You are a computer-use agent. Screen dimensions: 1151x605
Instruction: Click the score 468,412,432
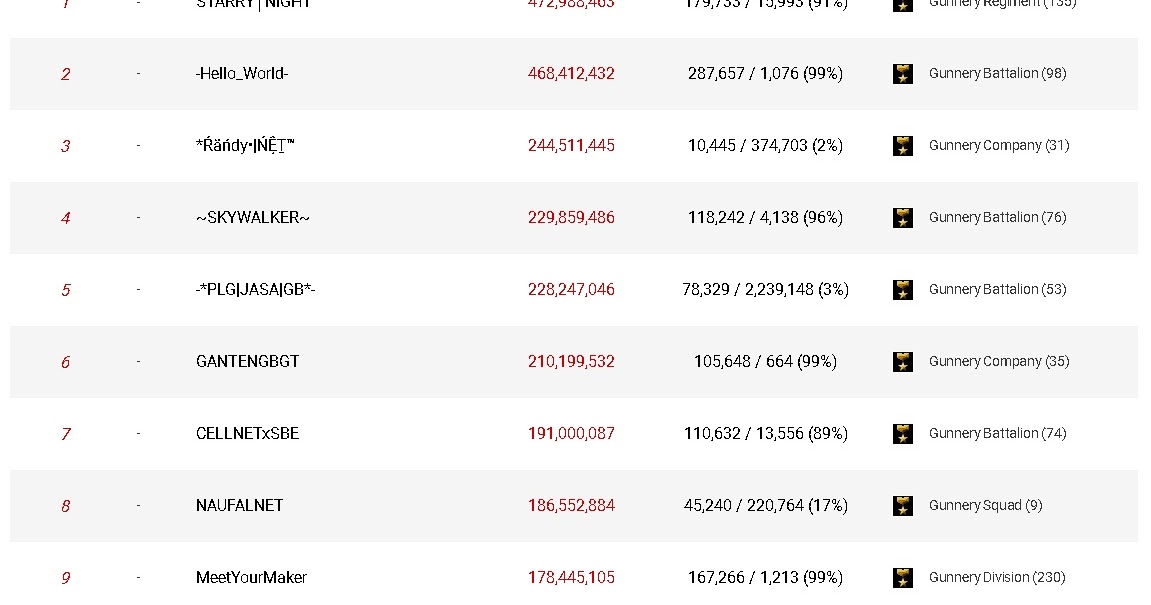[x=571, y=74]
